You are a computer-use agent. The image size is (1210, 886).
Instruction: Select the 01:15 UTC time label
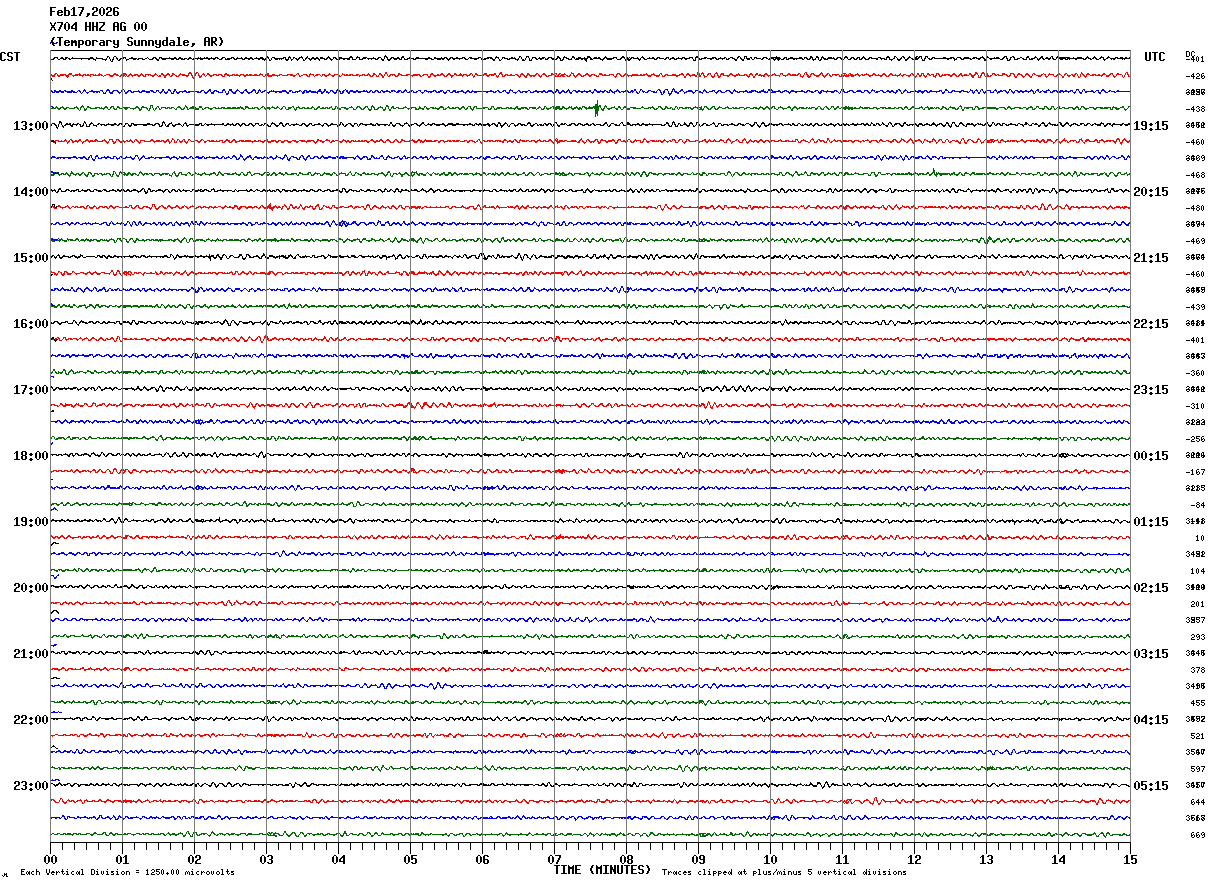pos(1151,522)
